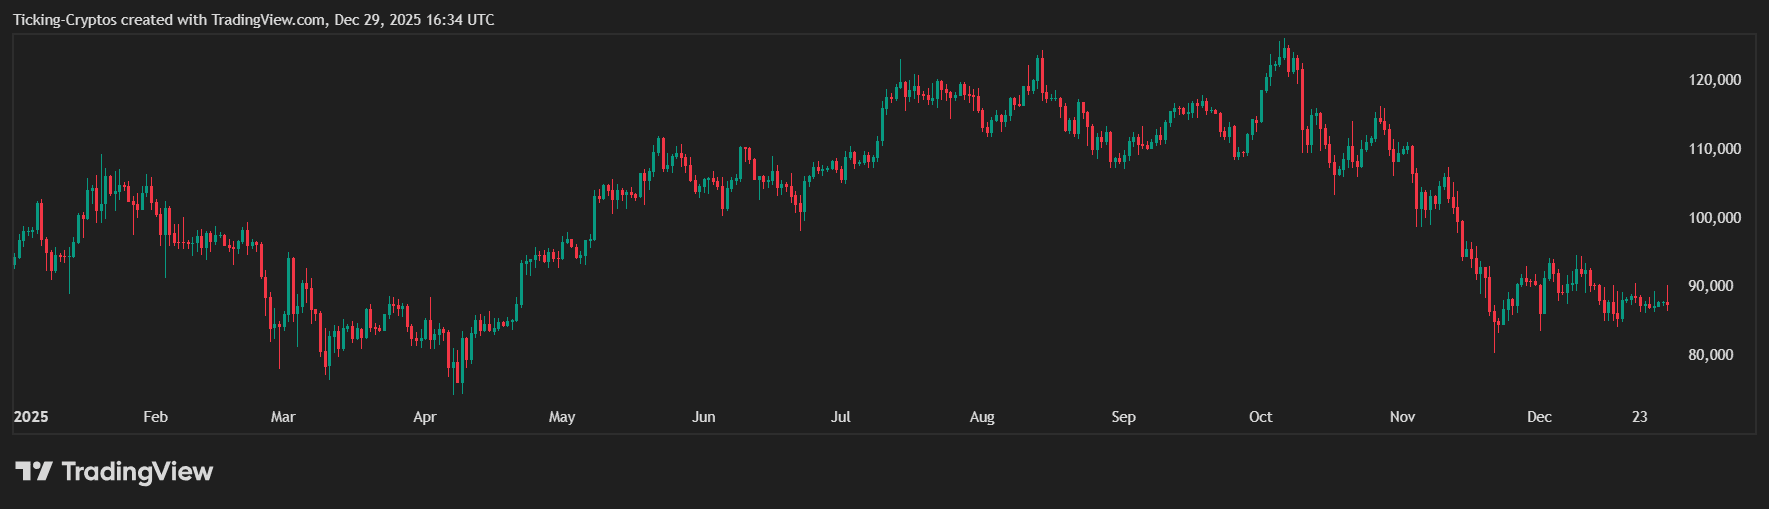Click the Jul time axis marker
Viewport: 1769px width, 509px height.
click(840, 417)
